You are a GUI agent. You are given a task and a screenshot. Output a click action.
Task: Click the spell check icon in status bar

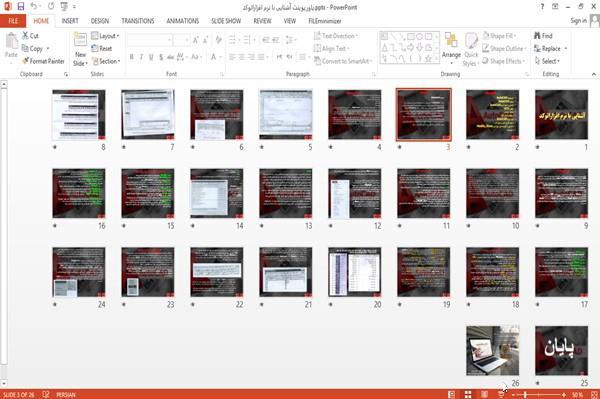tap(46, 394)
